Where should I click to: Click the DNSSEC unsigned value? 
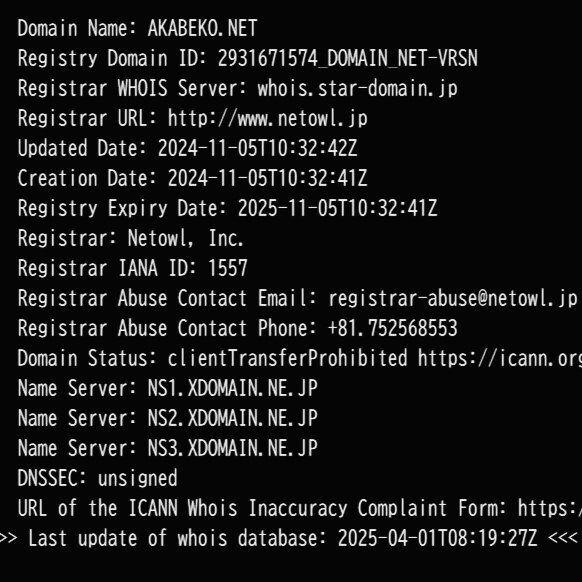click(x=137, y=479)
